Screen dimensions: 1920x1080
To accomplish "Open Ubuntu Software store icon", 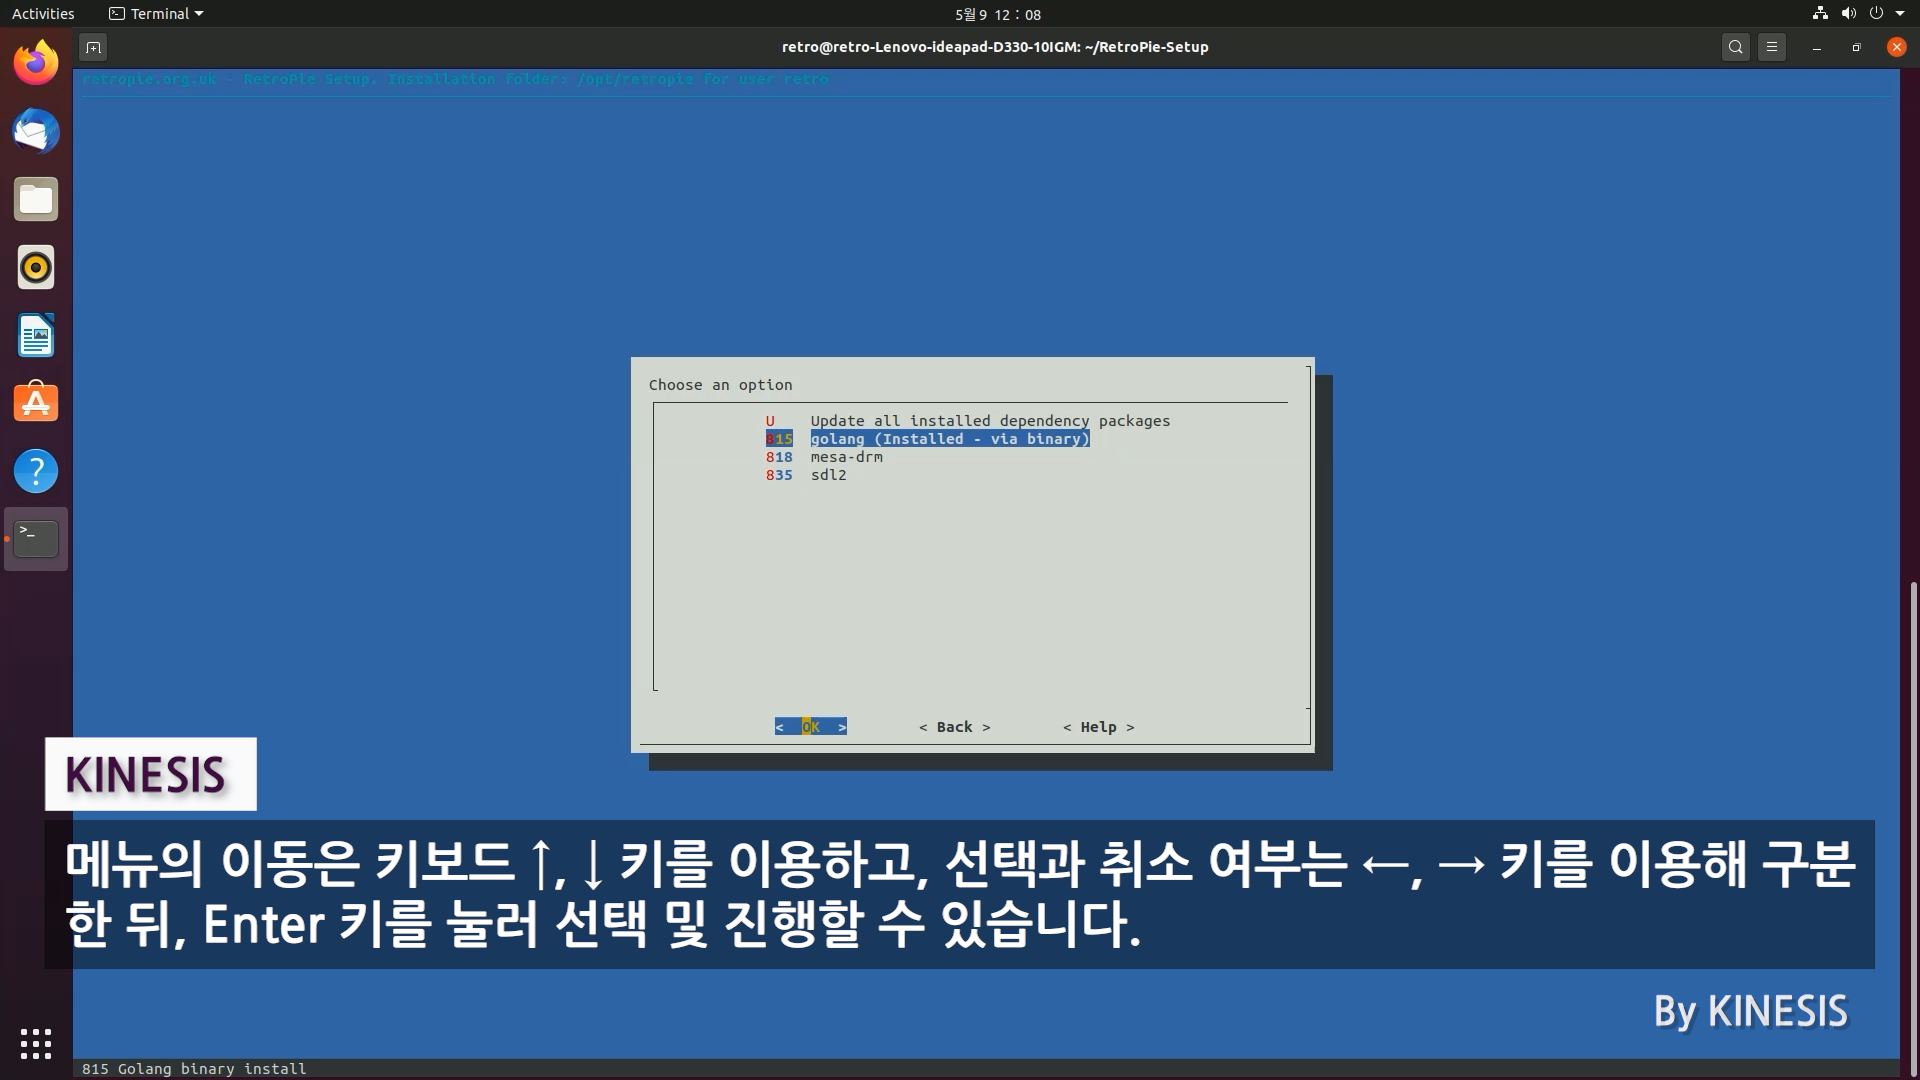I will 36,403.
